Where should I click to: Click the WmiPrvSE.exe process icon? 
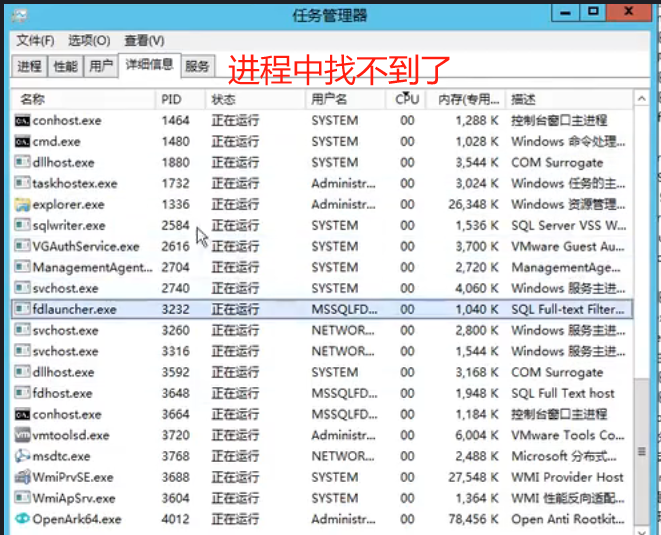pyautogui.click(x=22, y=477)
